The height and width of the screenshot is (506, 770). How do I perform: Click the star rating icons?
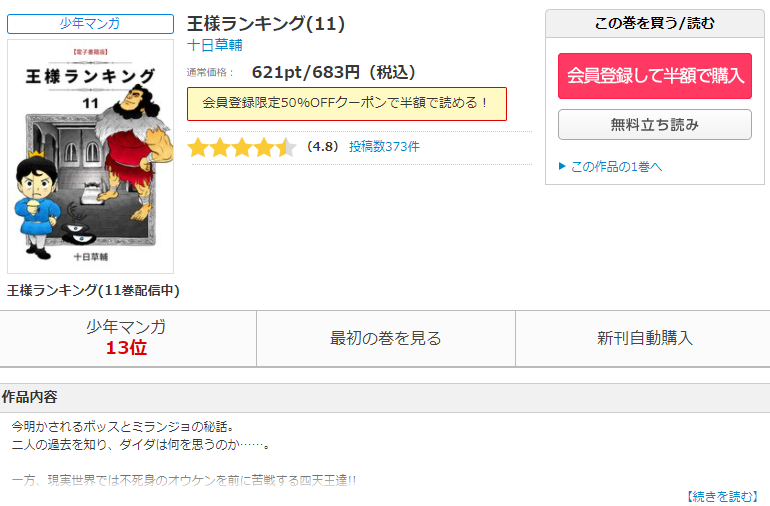point(242,147)
